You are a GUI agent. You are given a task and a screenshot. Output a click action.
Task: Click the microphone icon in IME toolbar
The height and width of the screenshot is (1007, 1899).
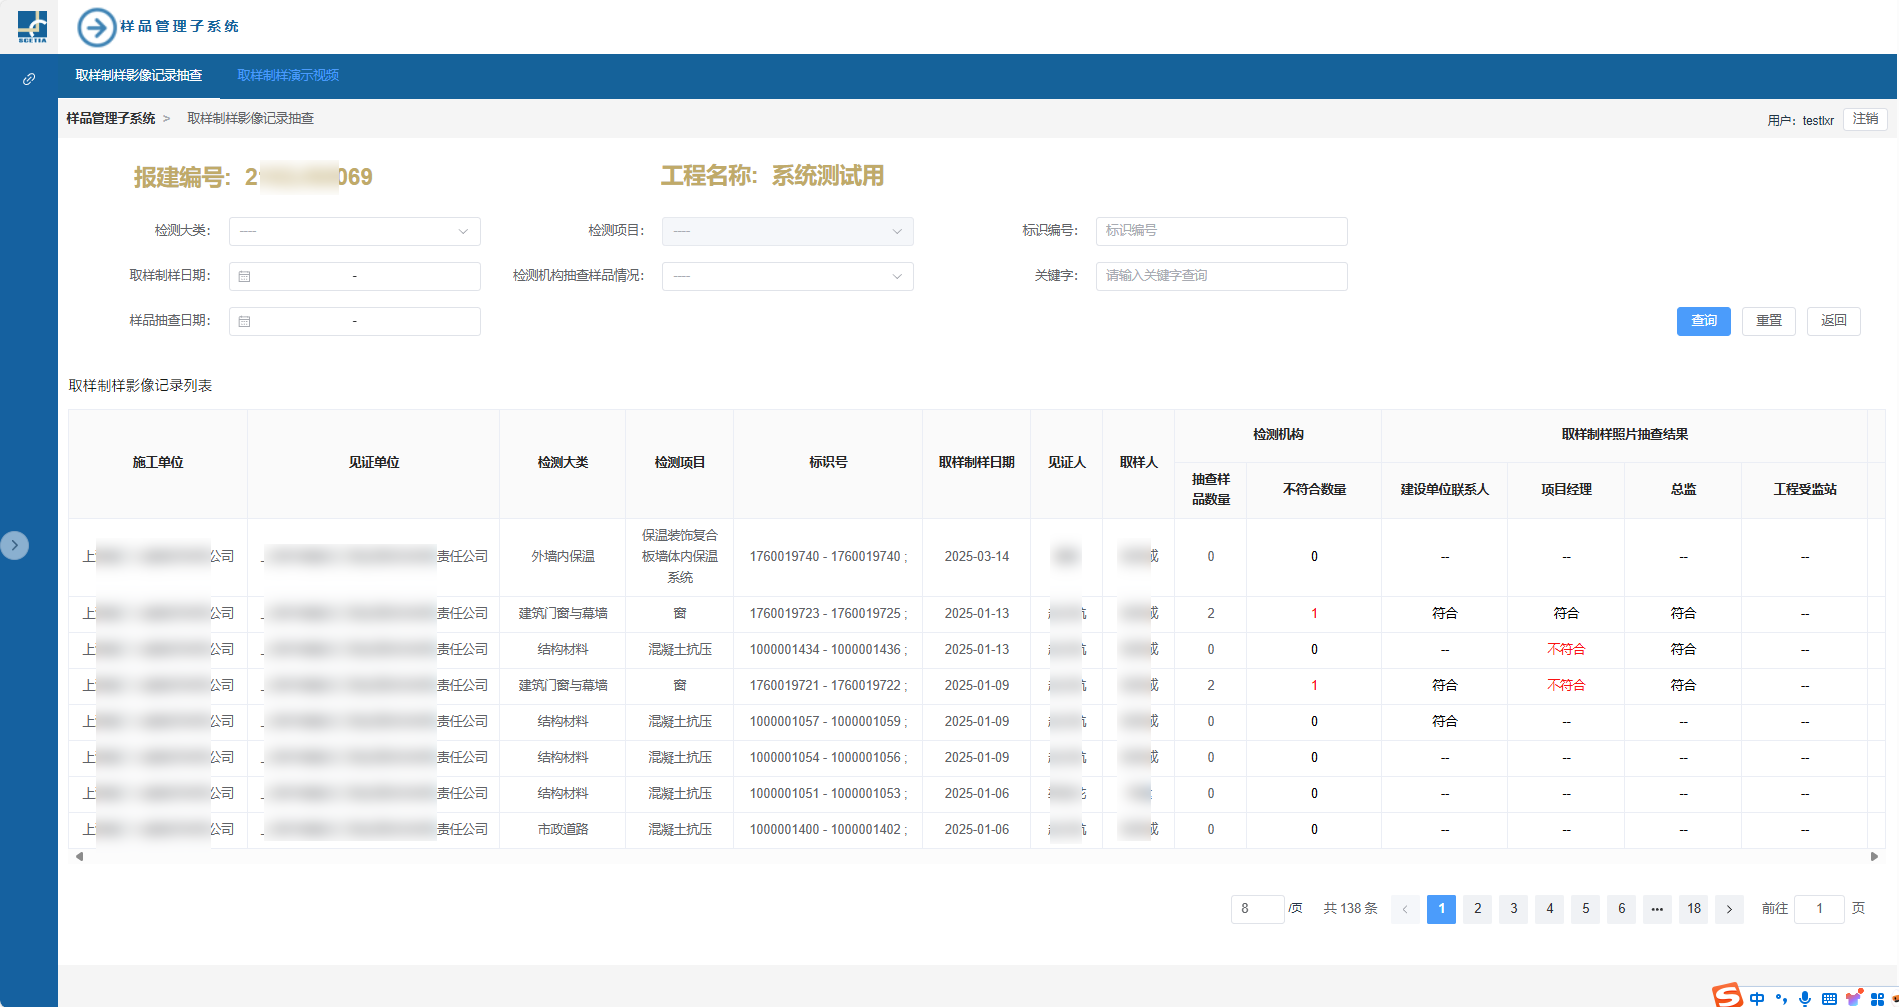pos(1805,998)
